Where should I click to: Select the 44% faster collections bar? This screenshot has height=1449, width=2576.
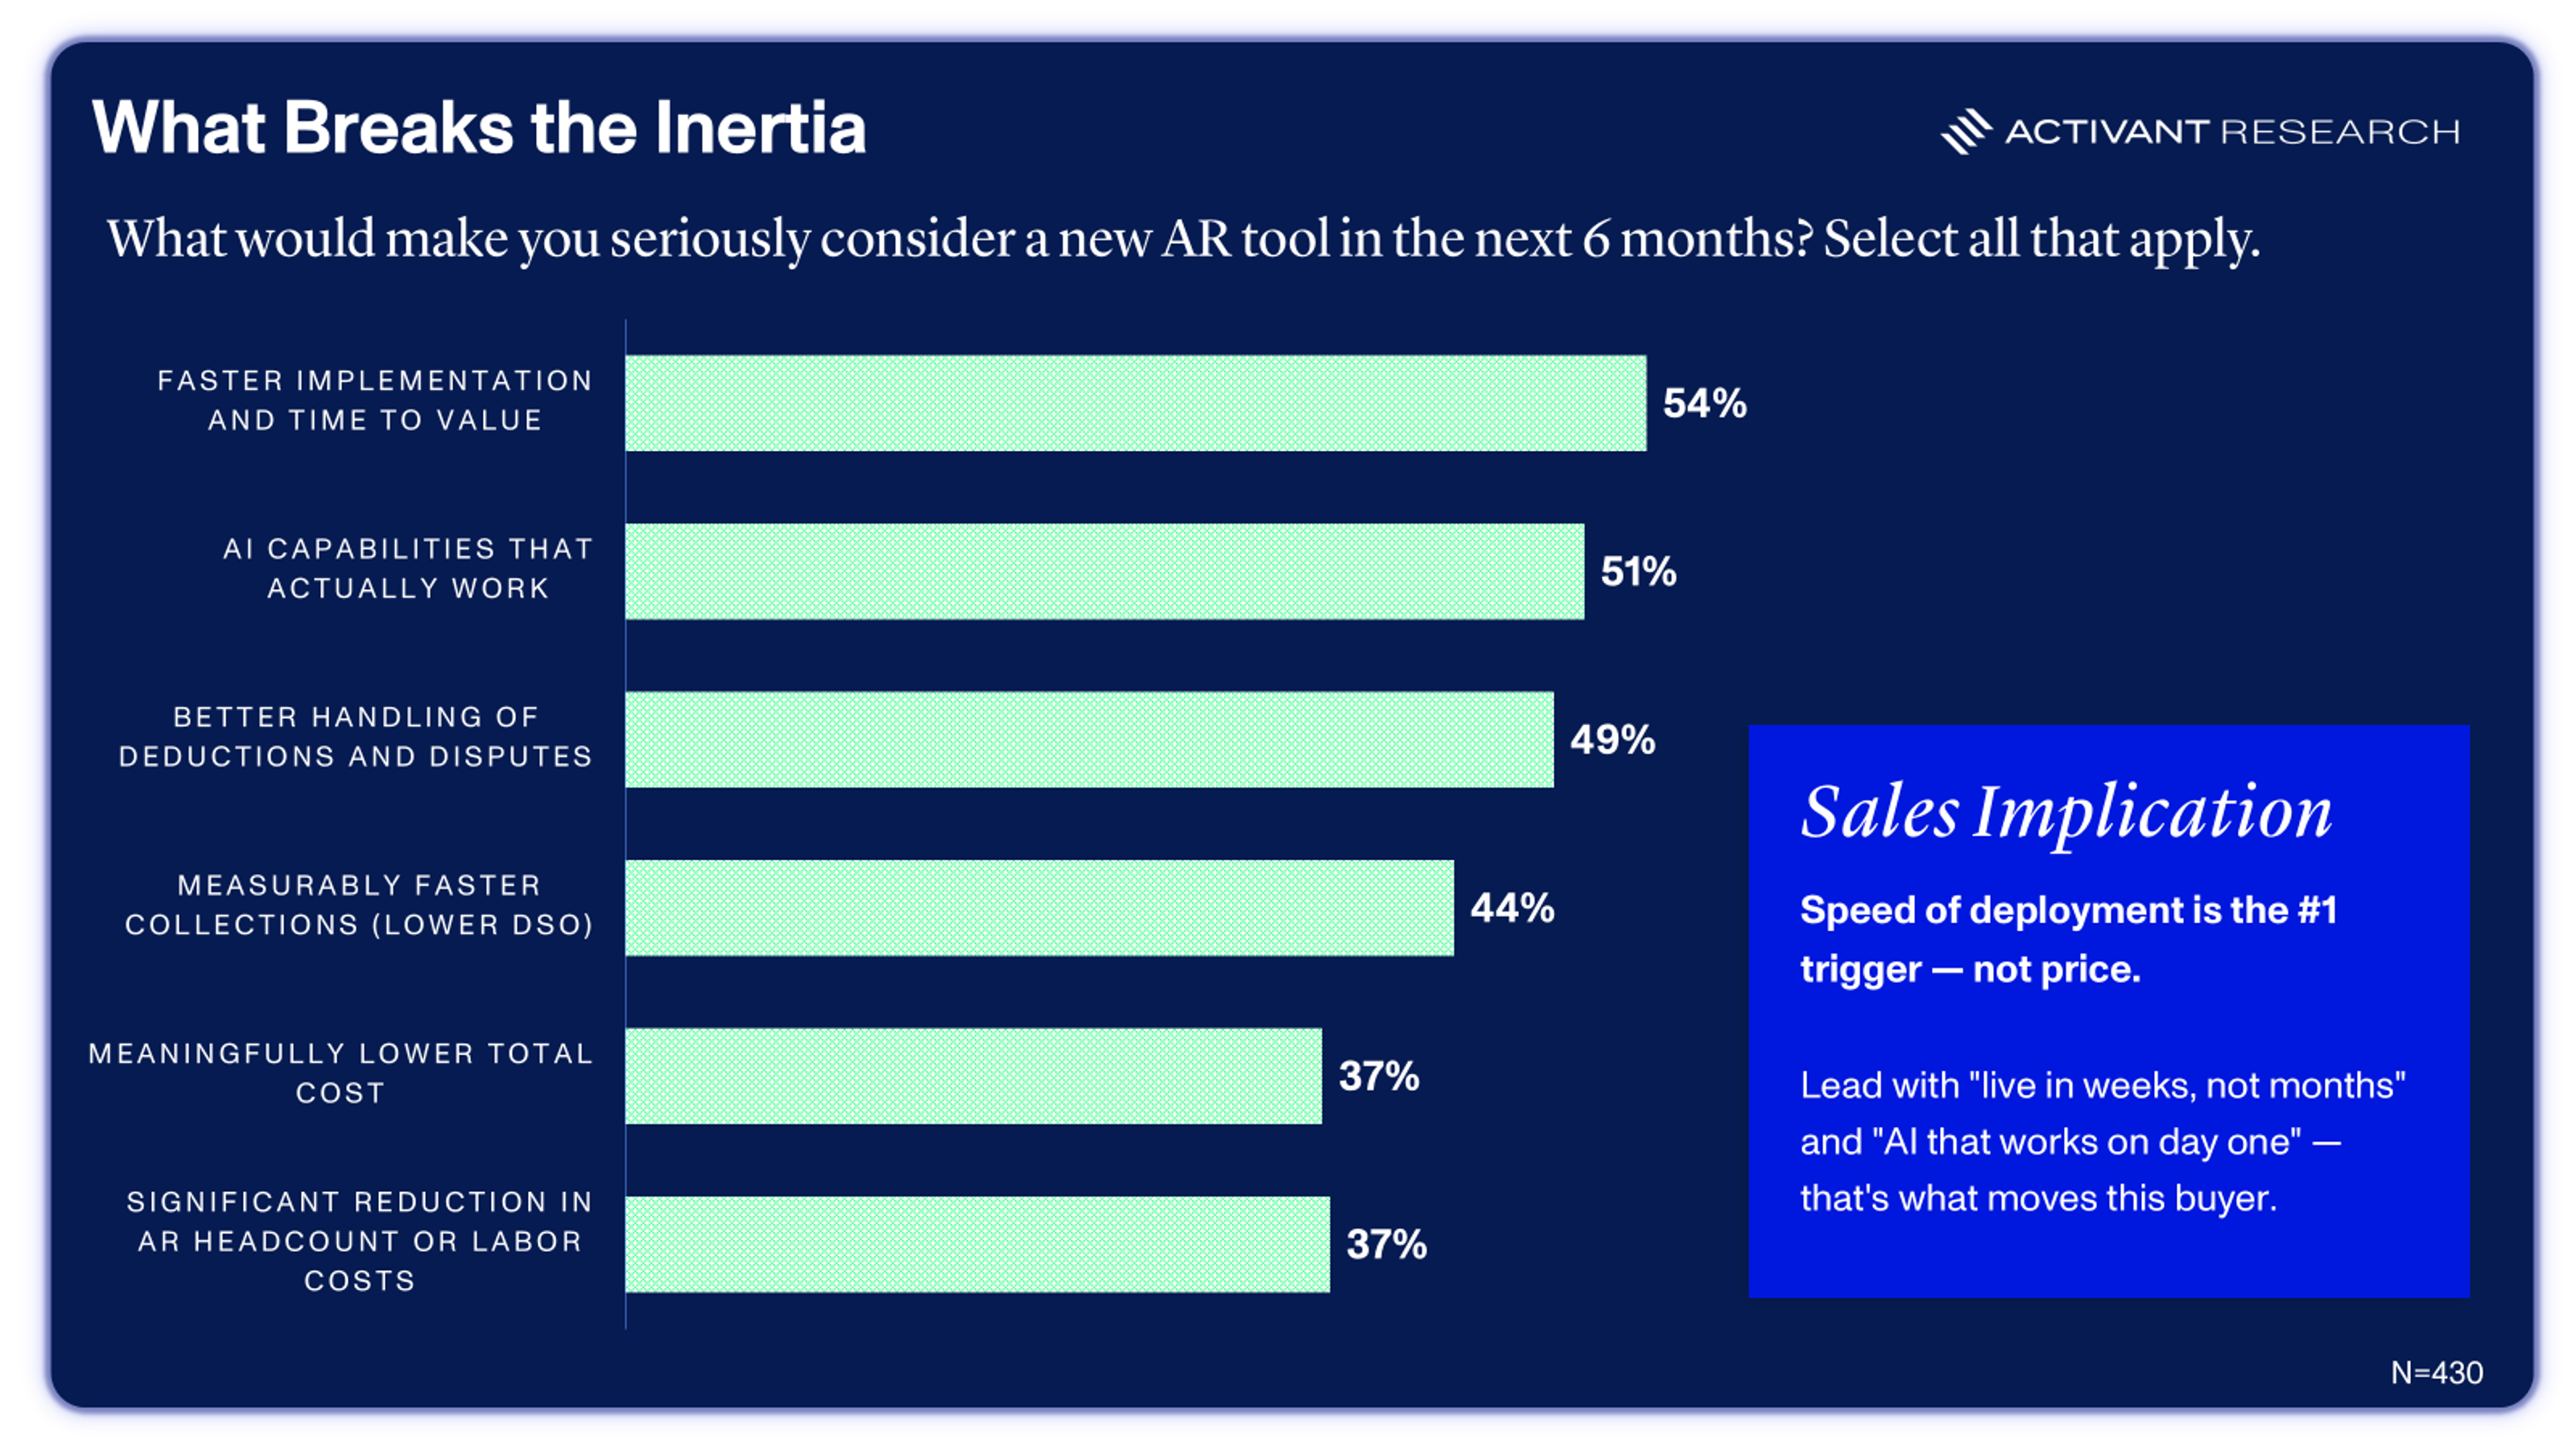click(1039, 908)
